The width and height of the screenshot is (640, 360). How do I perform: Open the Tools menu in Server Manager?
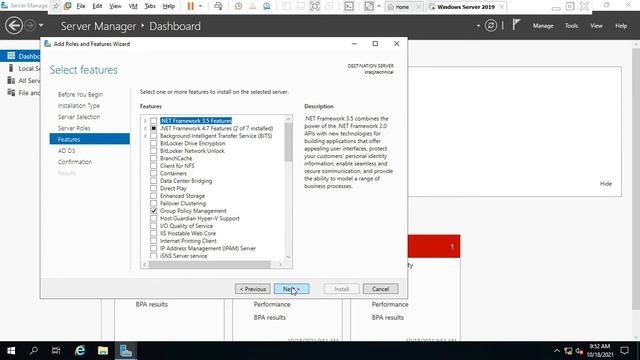coord(571,26)
